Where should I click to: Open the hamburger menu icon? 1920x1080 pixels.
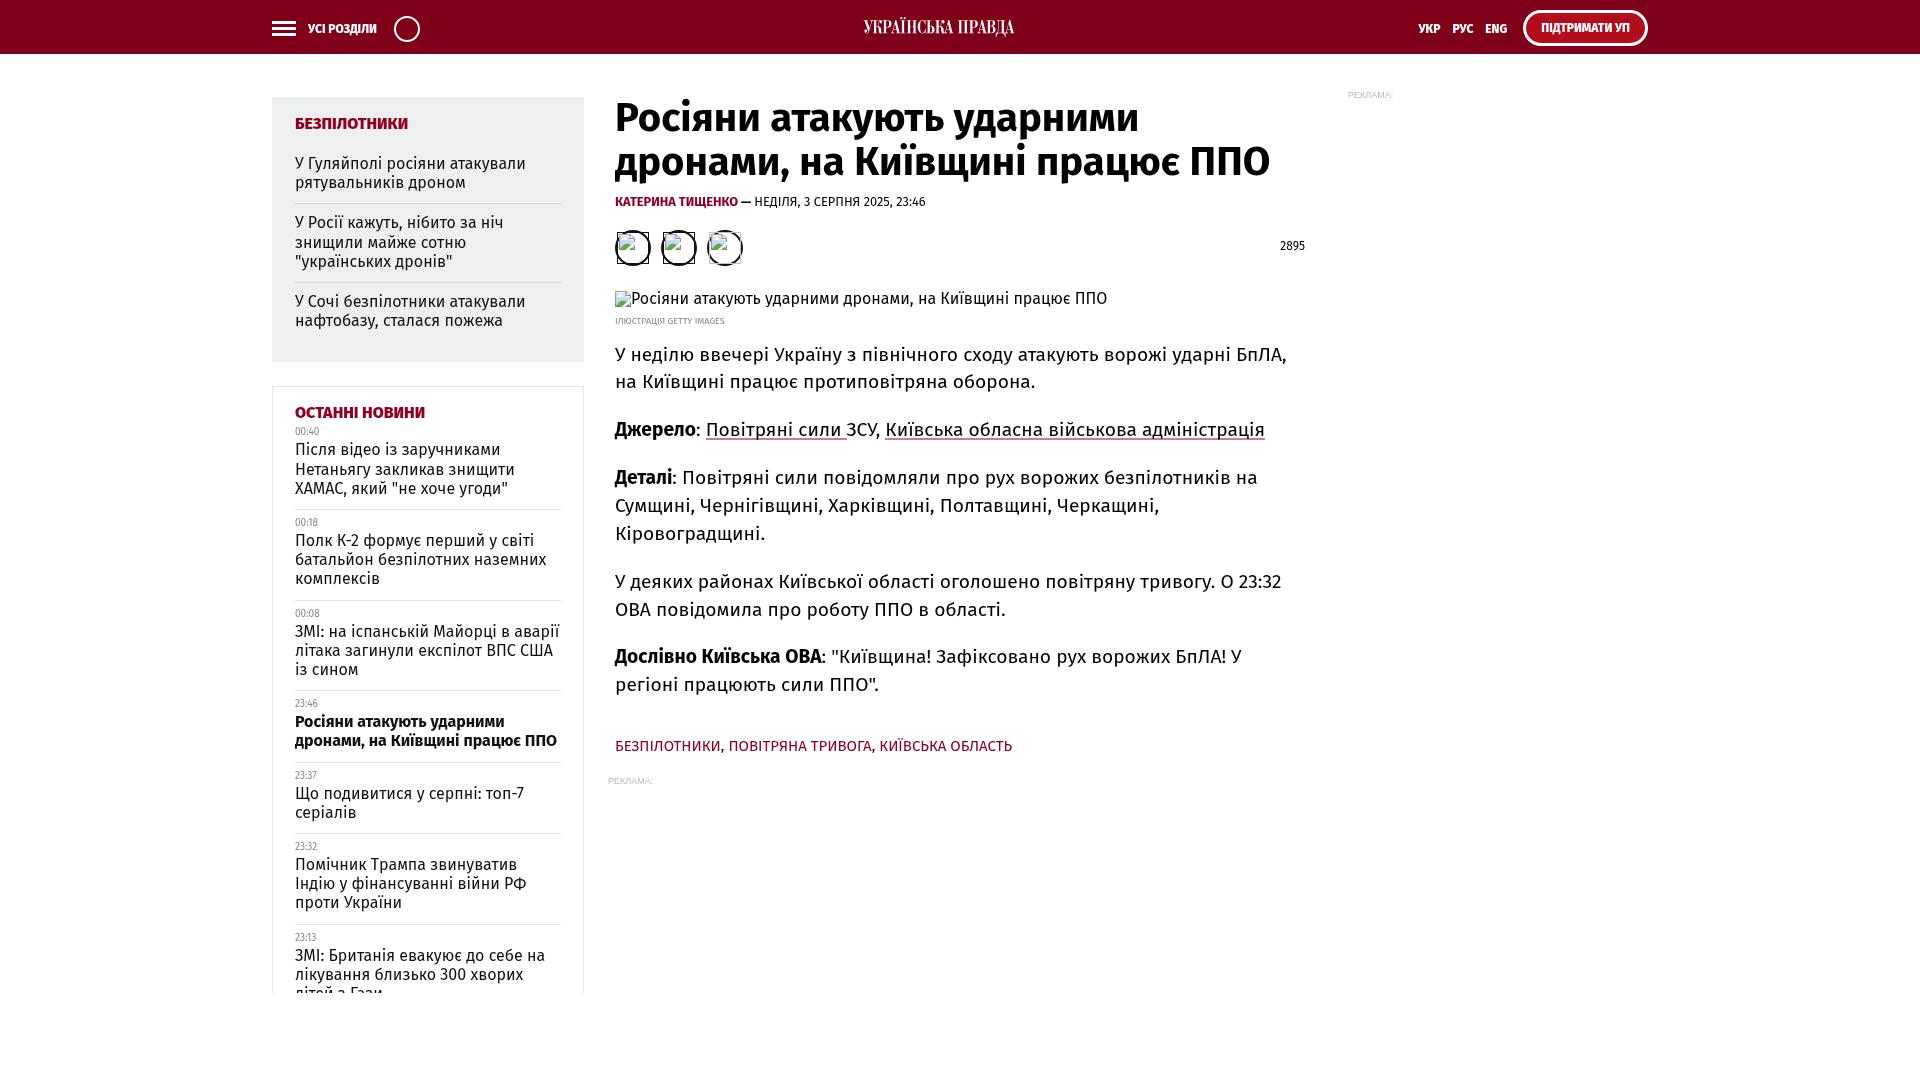[284, 29]
